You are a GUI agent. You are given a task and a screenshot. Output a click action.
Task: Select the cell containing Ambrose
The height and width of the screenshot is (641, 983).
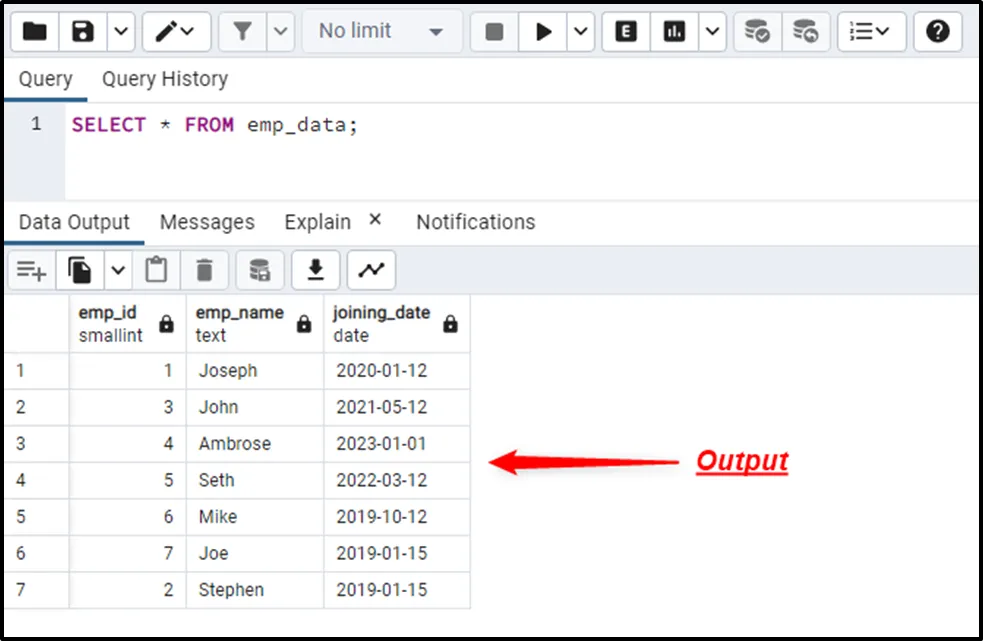(235, 443)
